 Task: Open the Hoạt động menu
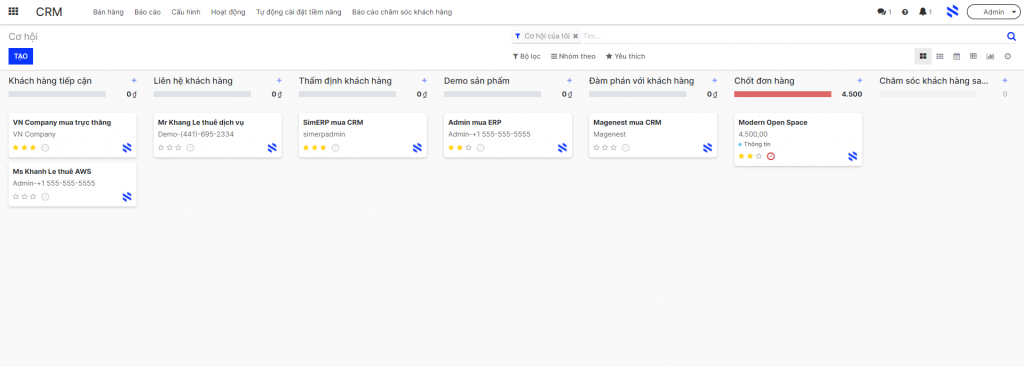coord(228,12)
